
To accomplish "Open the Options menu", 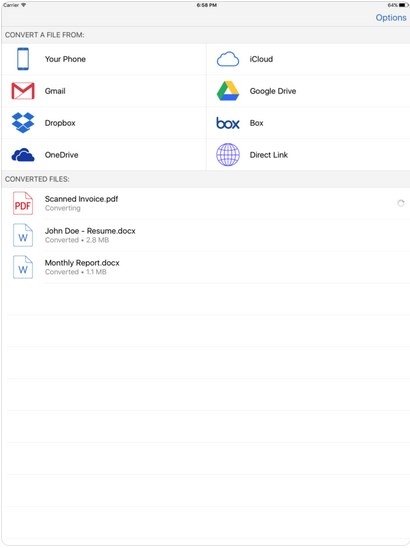I will [x=391, y=17].
